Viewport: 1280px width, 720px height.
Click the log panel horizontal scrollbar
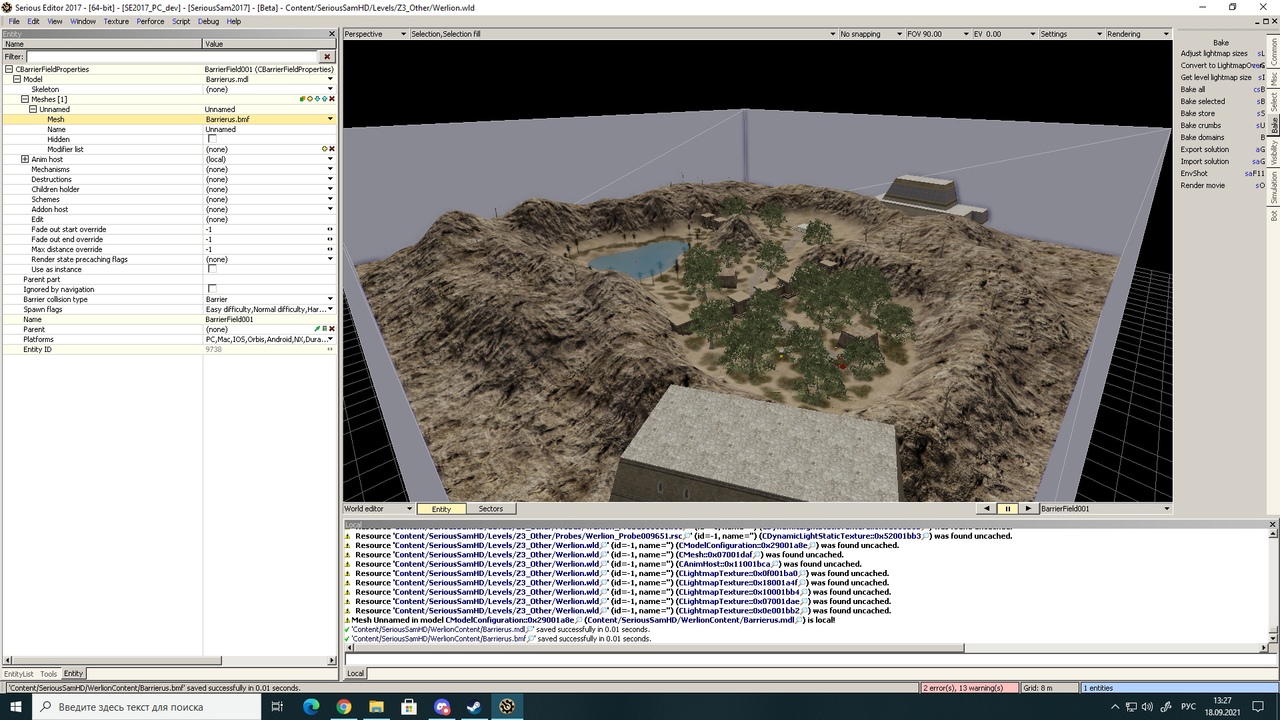(660, 648)
